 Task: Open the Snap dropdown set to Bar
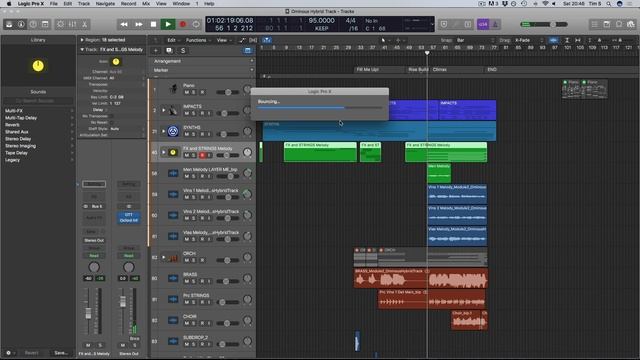click(x=475, y=40)
